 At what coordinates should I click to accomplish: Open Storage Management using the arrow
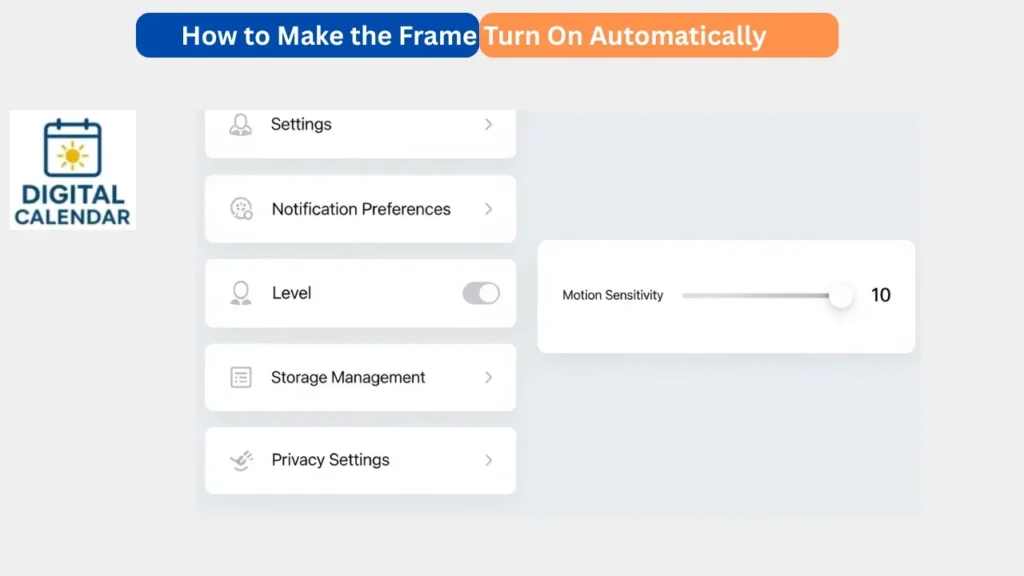(488, 377)
